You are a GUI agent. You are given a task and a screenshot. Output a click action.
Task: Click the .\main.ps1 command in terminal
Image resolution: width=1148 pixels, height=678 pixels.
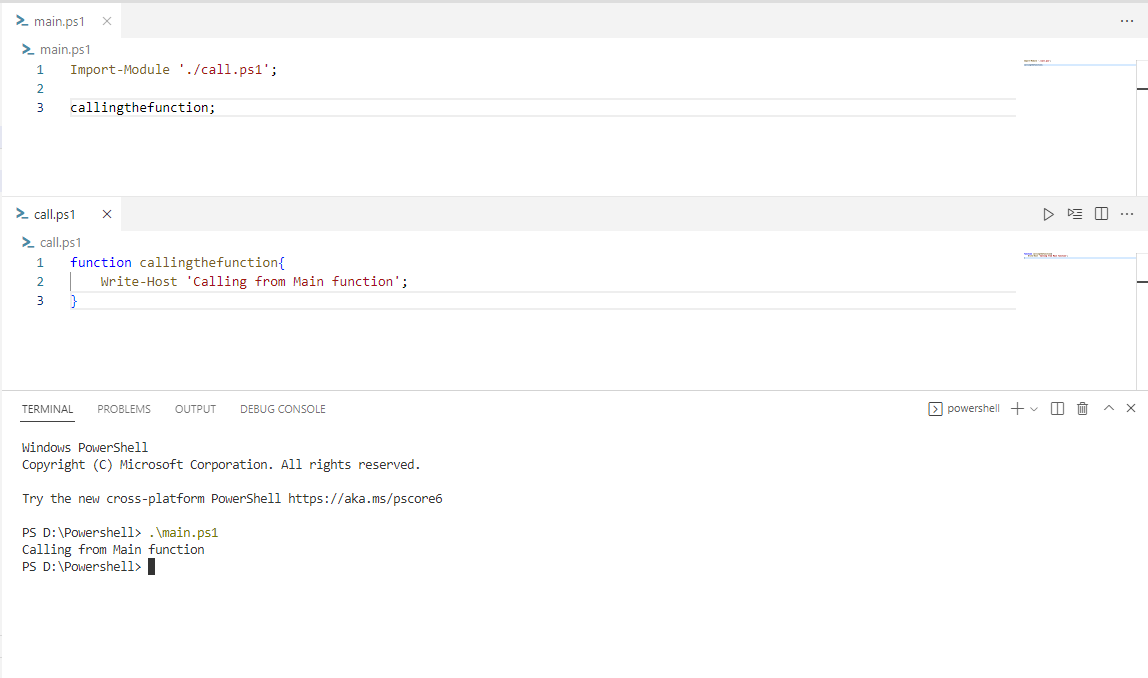(183, 533)
